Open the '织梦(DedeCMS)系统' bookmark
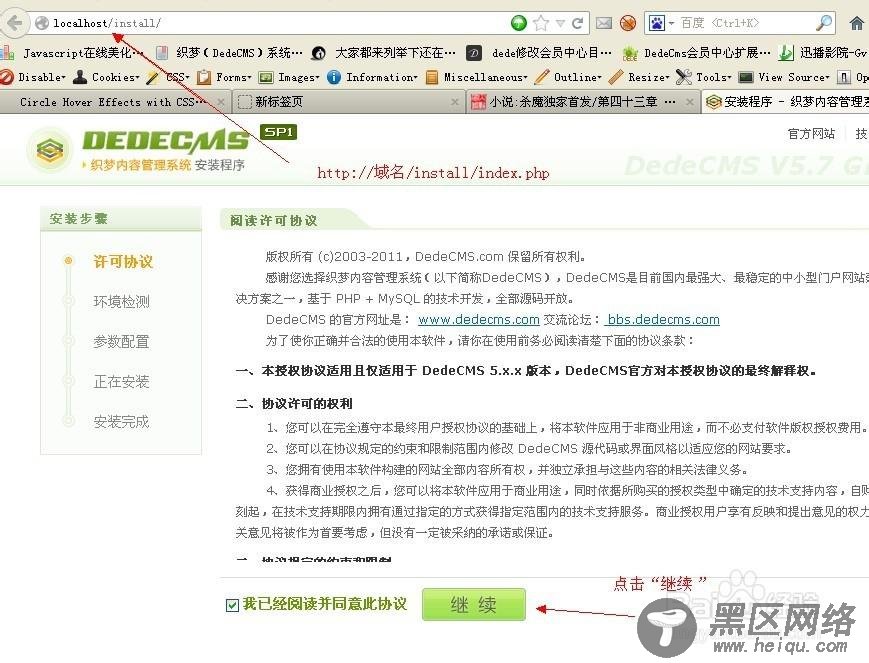 pos(229,53)
